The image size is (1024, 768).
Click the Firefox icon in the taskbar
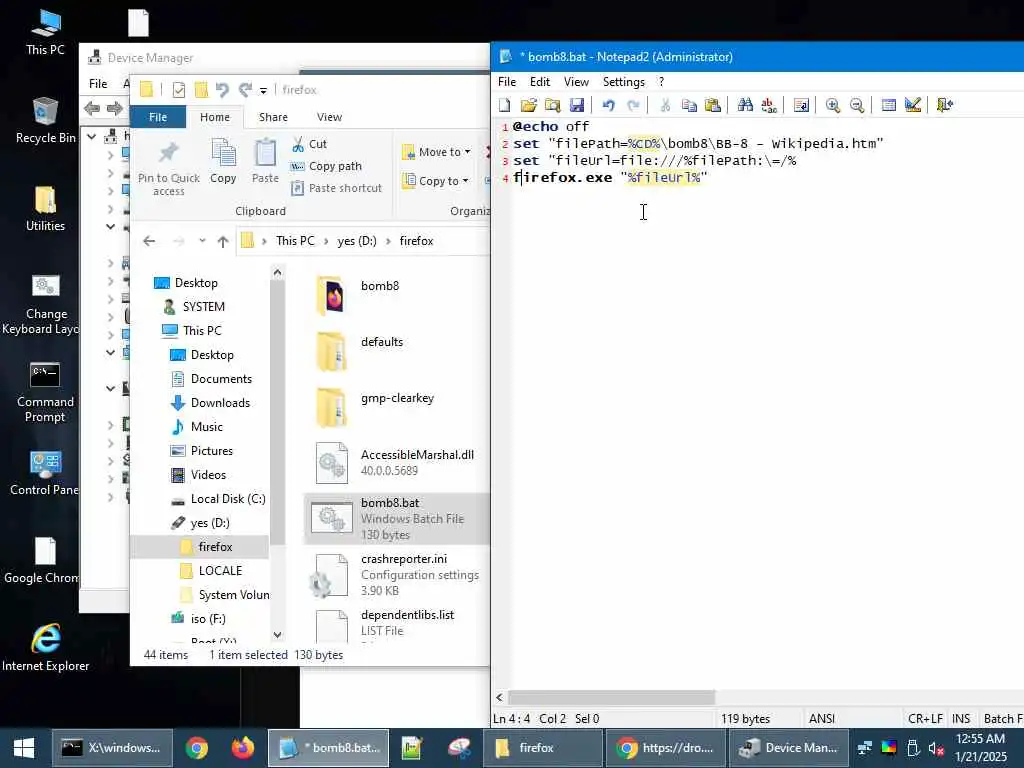coord(243,748)
